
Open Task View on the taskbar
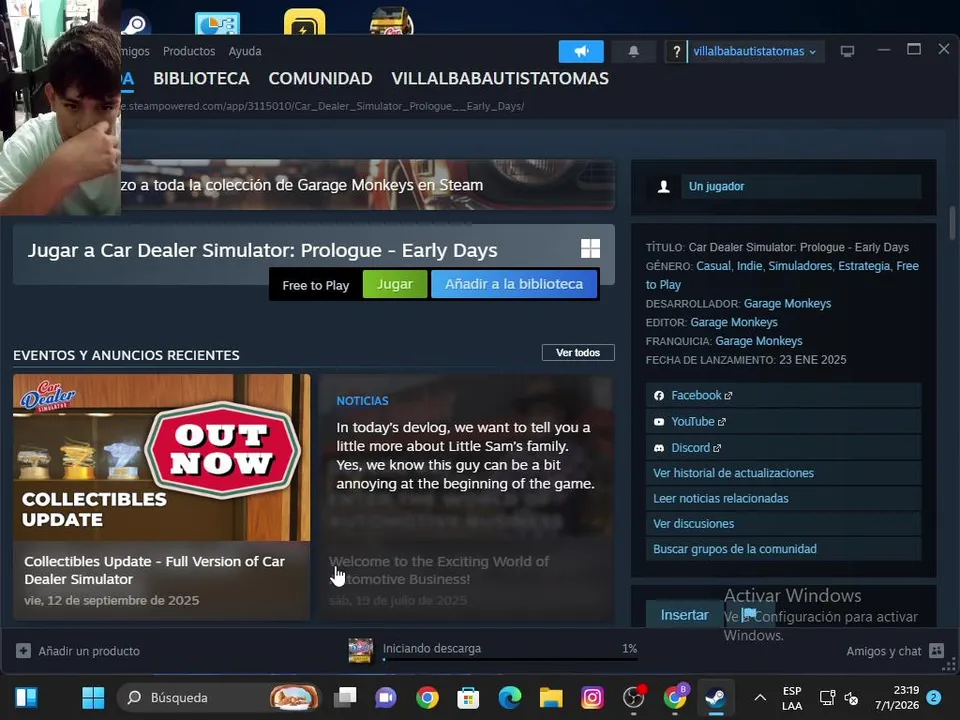(345, 697)
